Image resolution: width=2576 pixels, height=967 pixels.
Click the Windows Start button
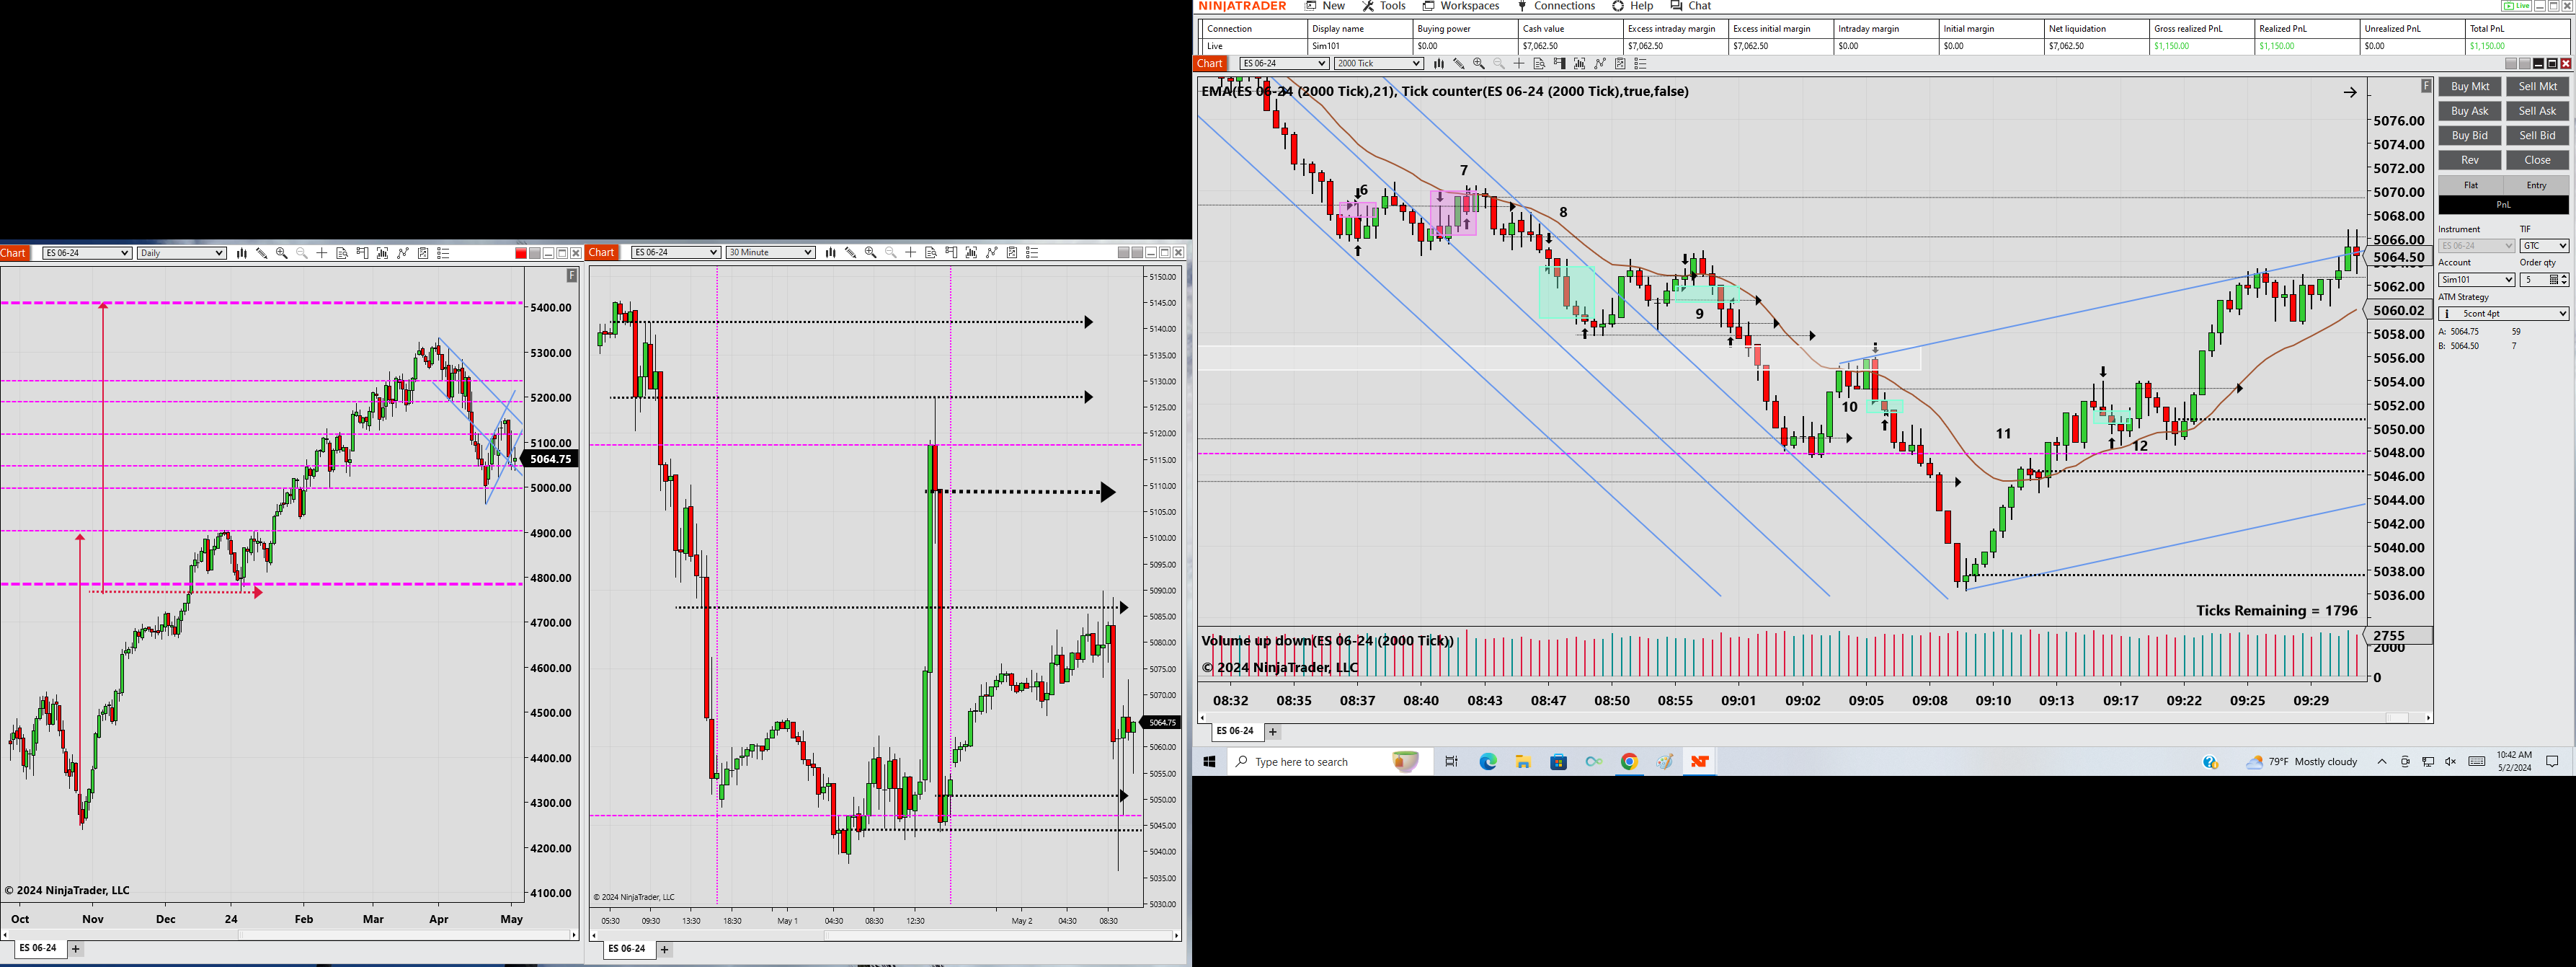click(x=1209, y=762)
